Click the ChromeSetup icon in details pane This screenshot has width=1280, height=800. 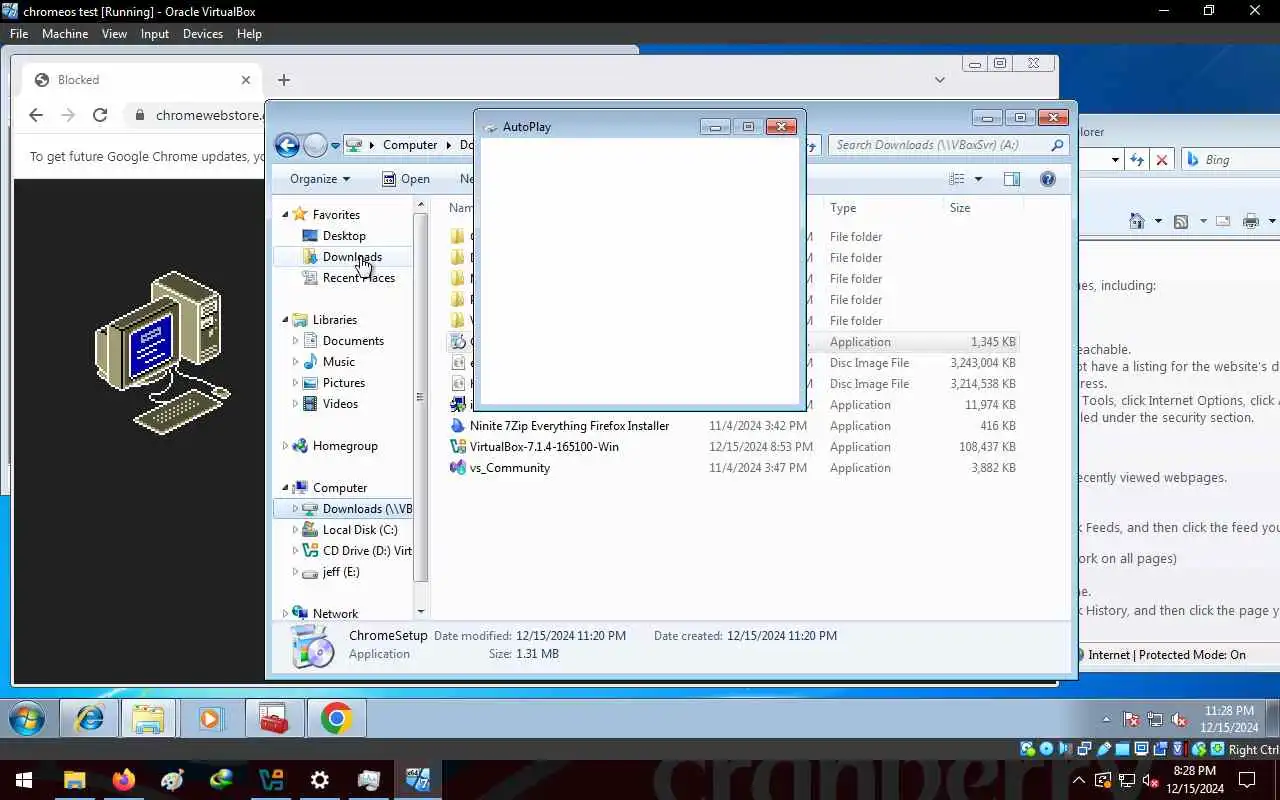pyautogui.click(x=313, y=645)
